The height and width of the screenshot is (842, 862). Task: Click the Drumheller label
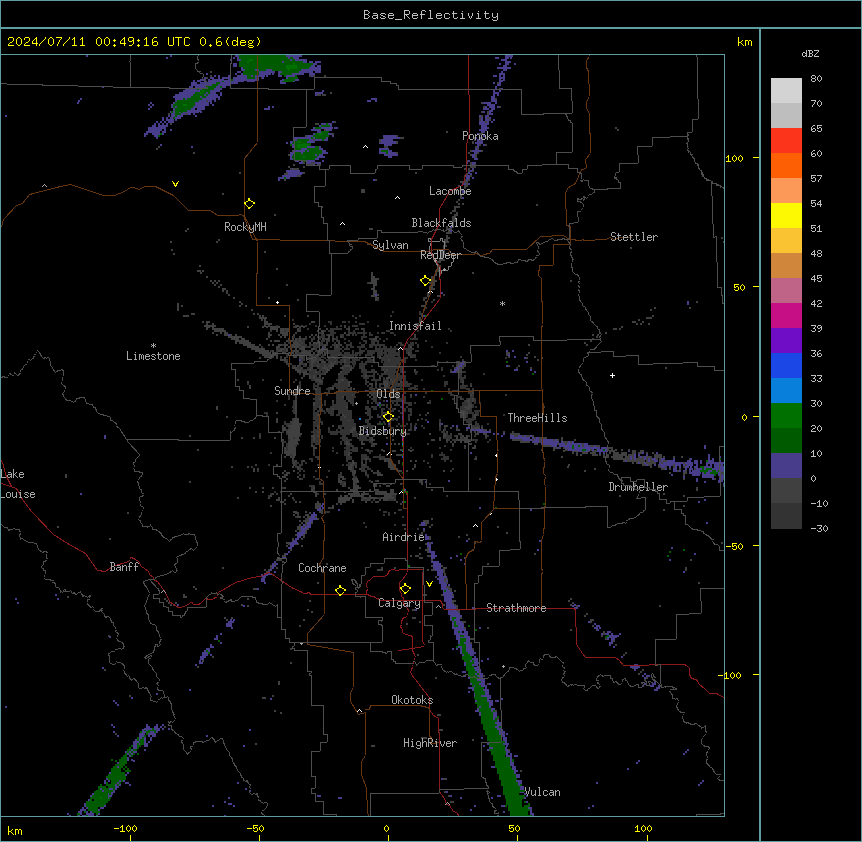click(x=638, y=487)
